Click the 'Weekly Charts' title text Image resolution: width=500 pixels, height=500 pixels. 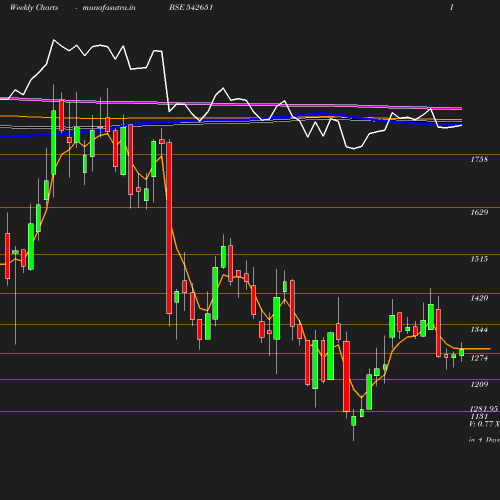(x=34, y=8)
